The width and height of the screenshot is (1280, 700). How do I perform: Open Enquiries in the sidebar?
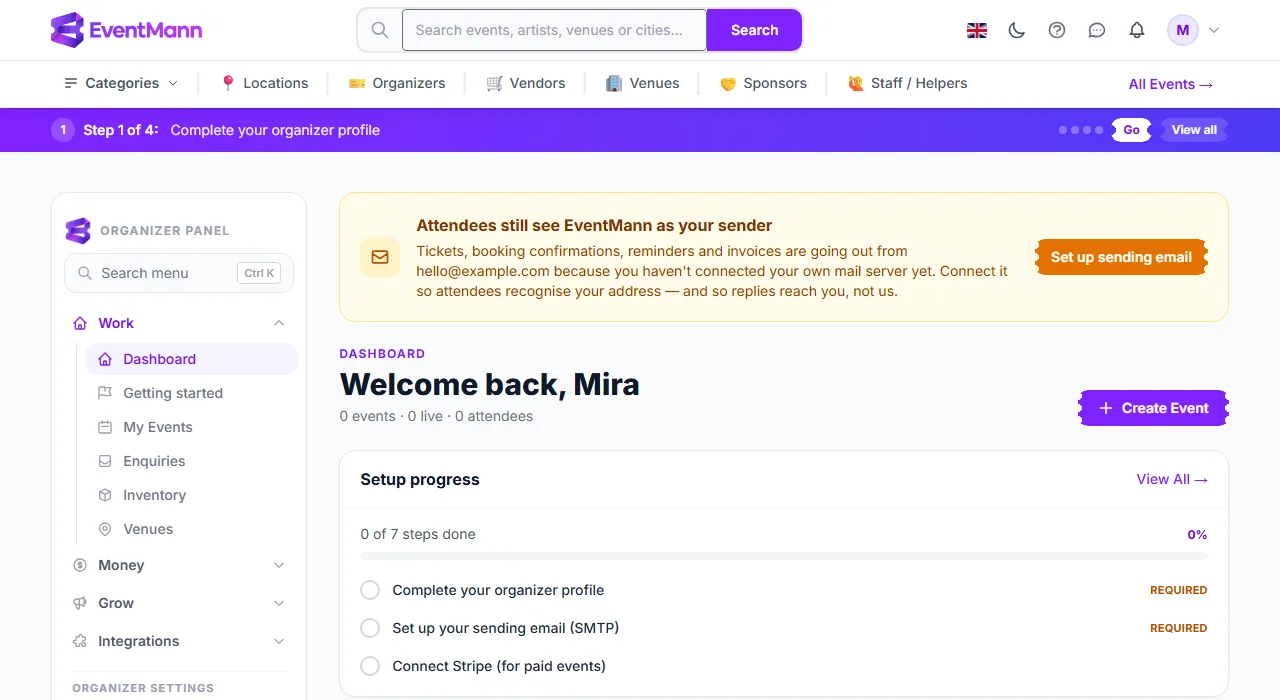[191, 461]
